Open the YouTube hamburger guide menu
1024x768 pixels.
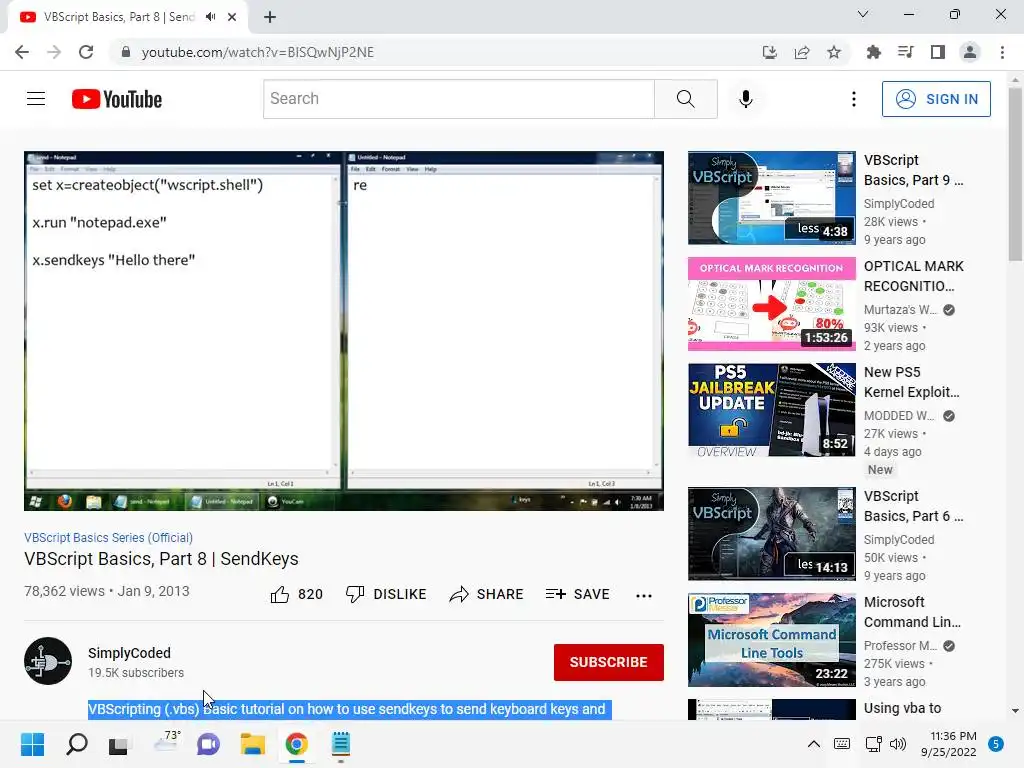36,99
